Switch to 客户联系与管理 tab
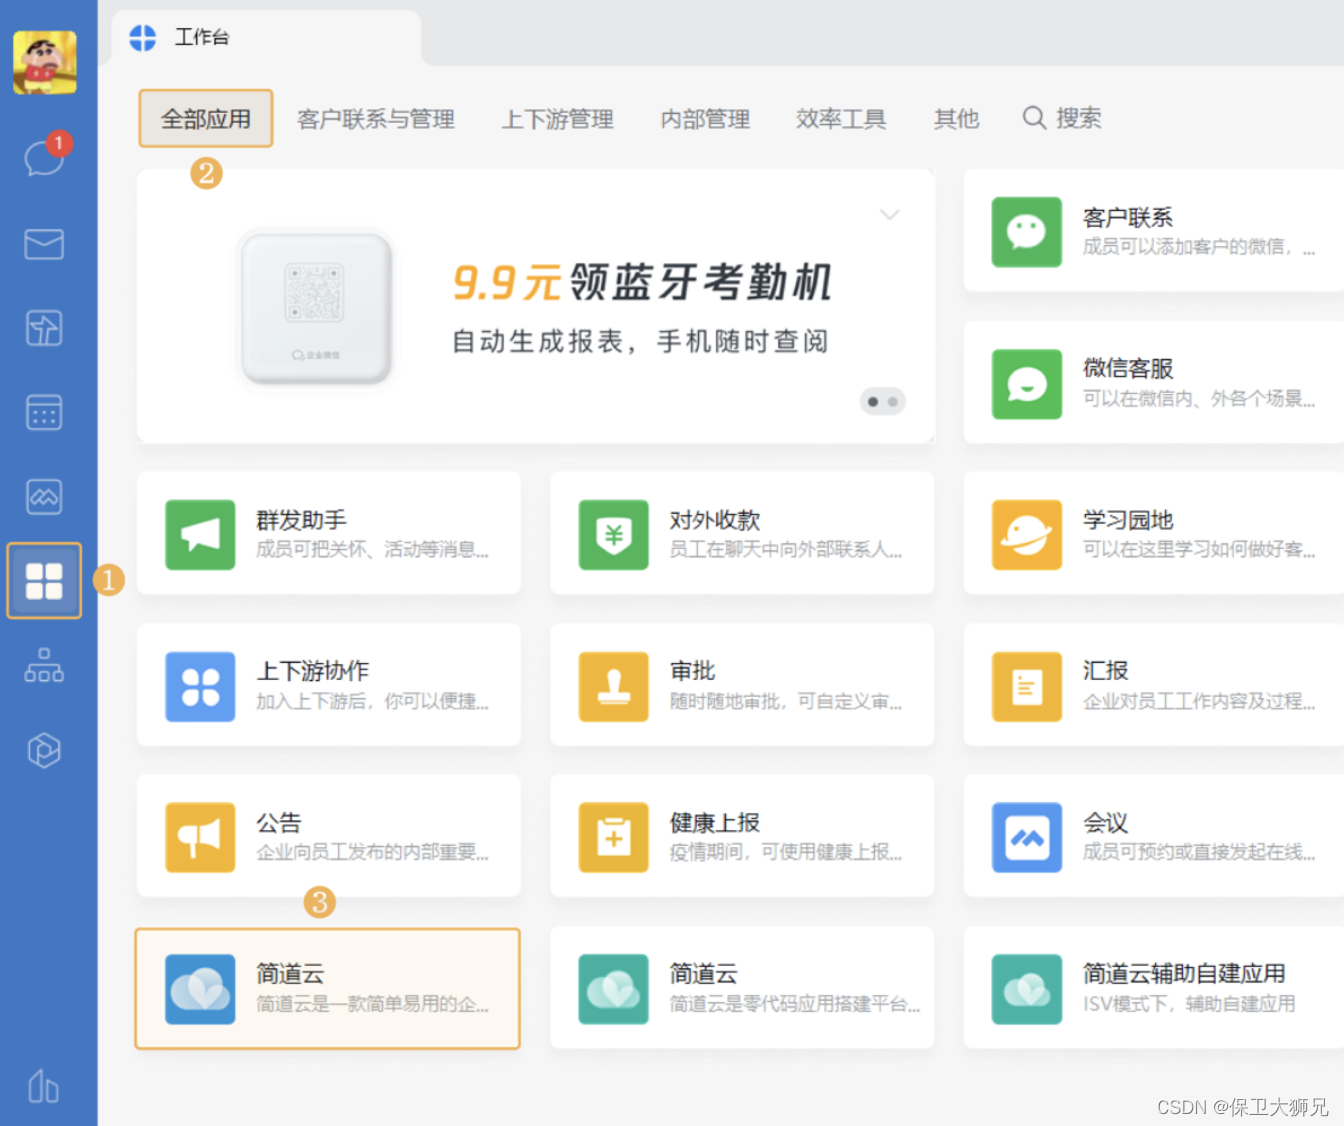Image resolution: width=1344 pixels, height=1126 pixels. [x=376, y=119]
